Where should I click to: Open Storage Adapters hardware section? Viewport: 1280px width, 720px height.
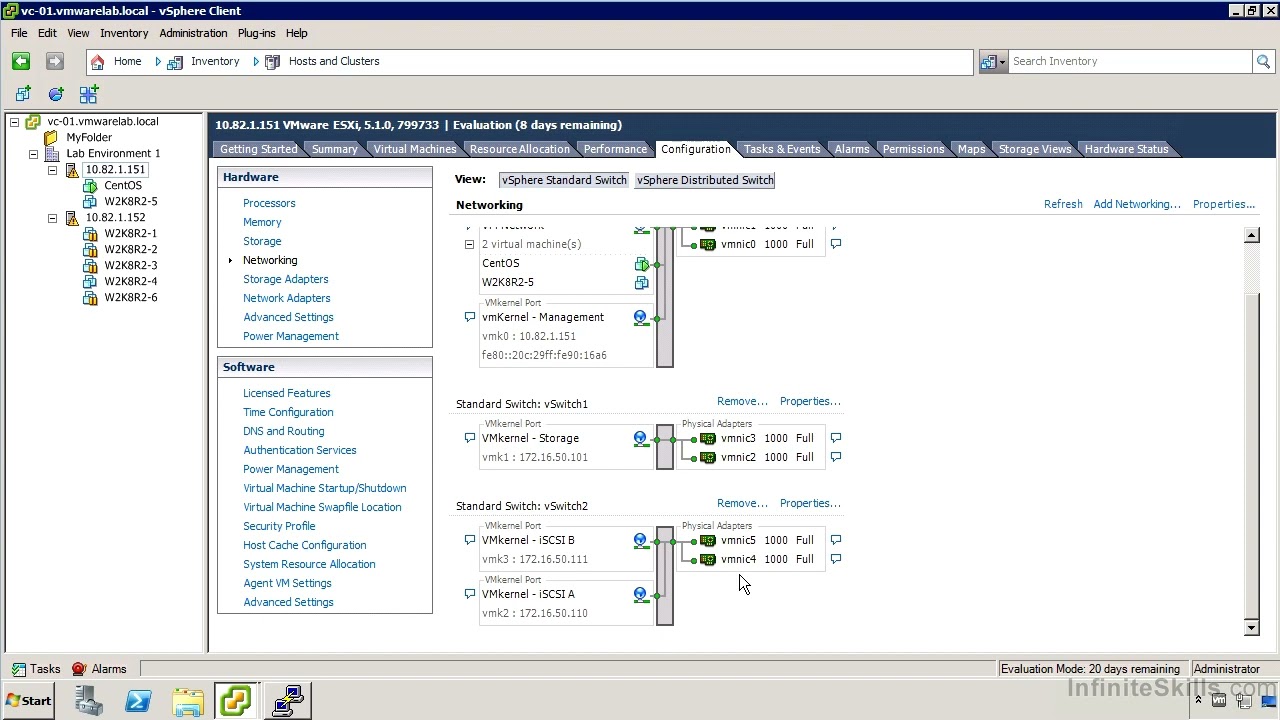pos(285,279)
